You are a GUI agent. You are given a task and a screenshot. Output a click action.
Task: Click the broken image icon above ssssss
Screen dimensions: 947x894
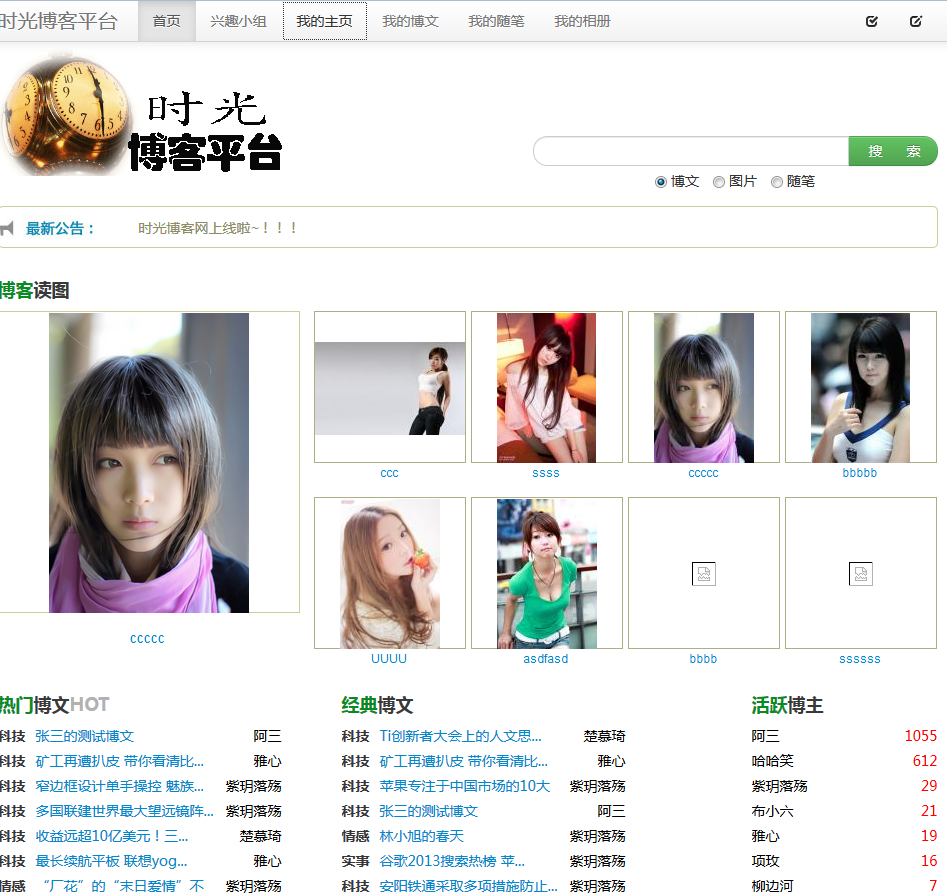tap(861, 574)
